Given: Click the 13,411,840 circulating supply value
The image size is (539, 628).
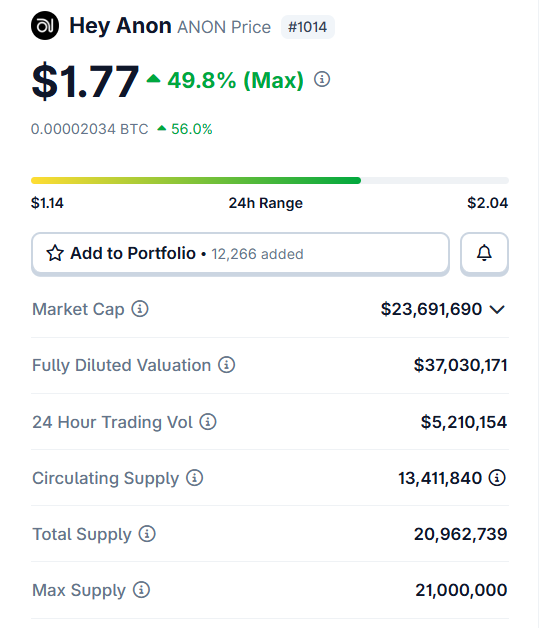Looking at the screenshot, I should pyautogui.click(x=440, y=478).
